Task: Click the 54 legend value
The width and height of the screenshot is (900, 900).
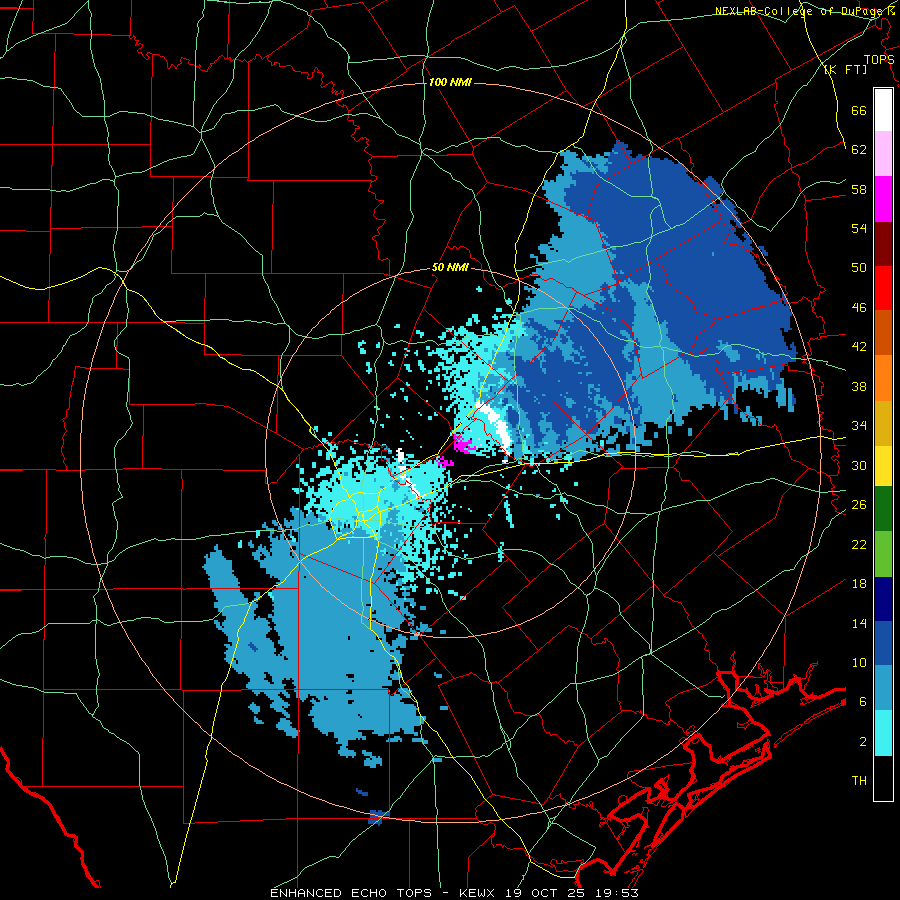Action: (x=859, y=228)
